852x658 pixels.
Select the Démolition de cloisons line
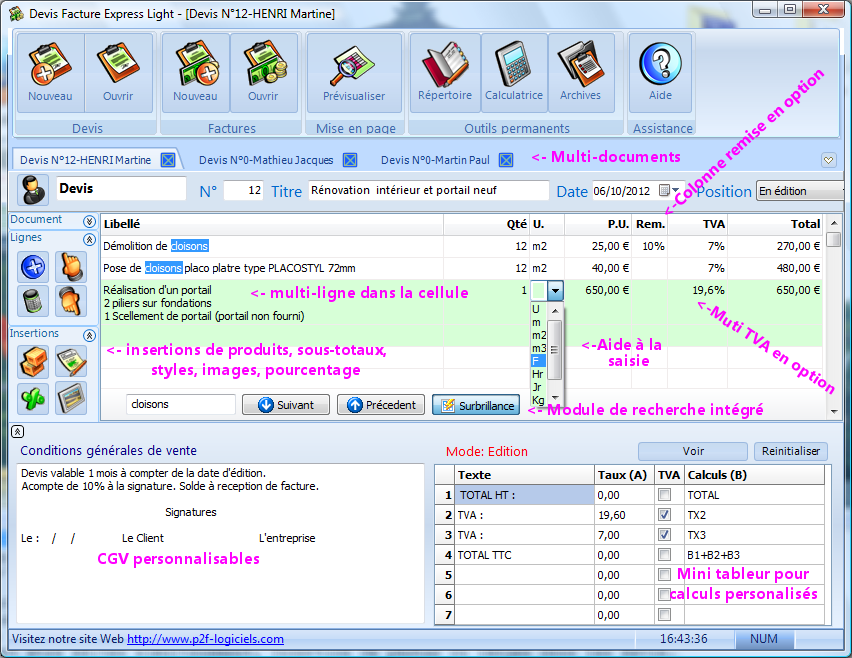click(461, 246)
